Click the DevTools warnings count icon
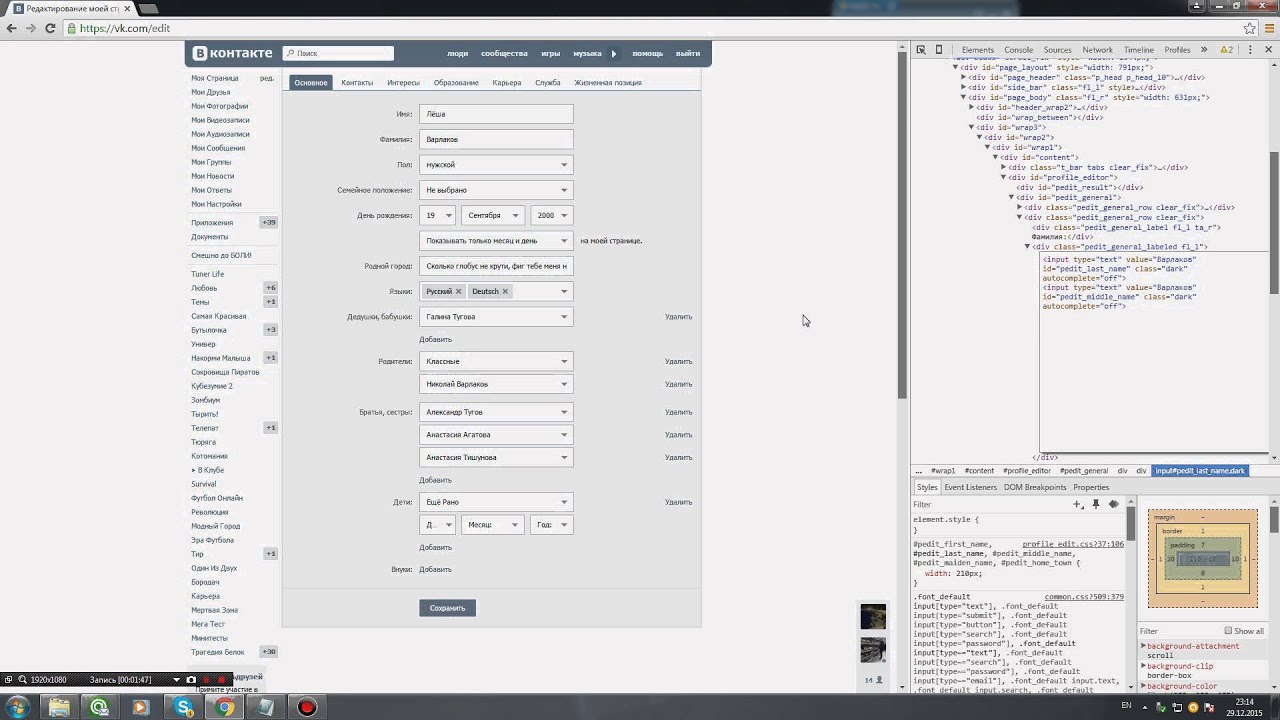This screenshot has height=720, width=1280. (1226, 50)
